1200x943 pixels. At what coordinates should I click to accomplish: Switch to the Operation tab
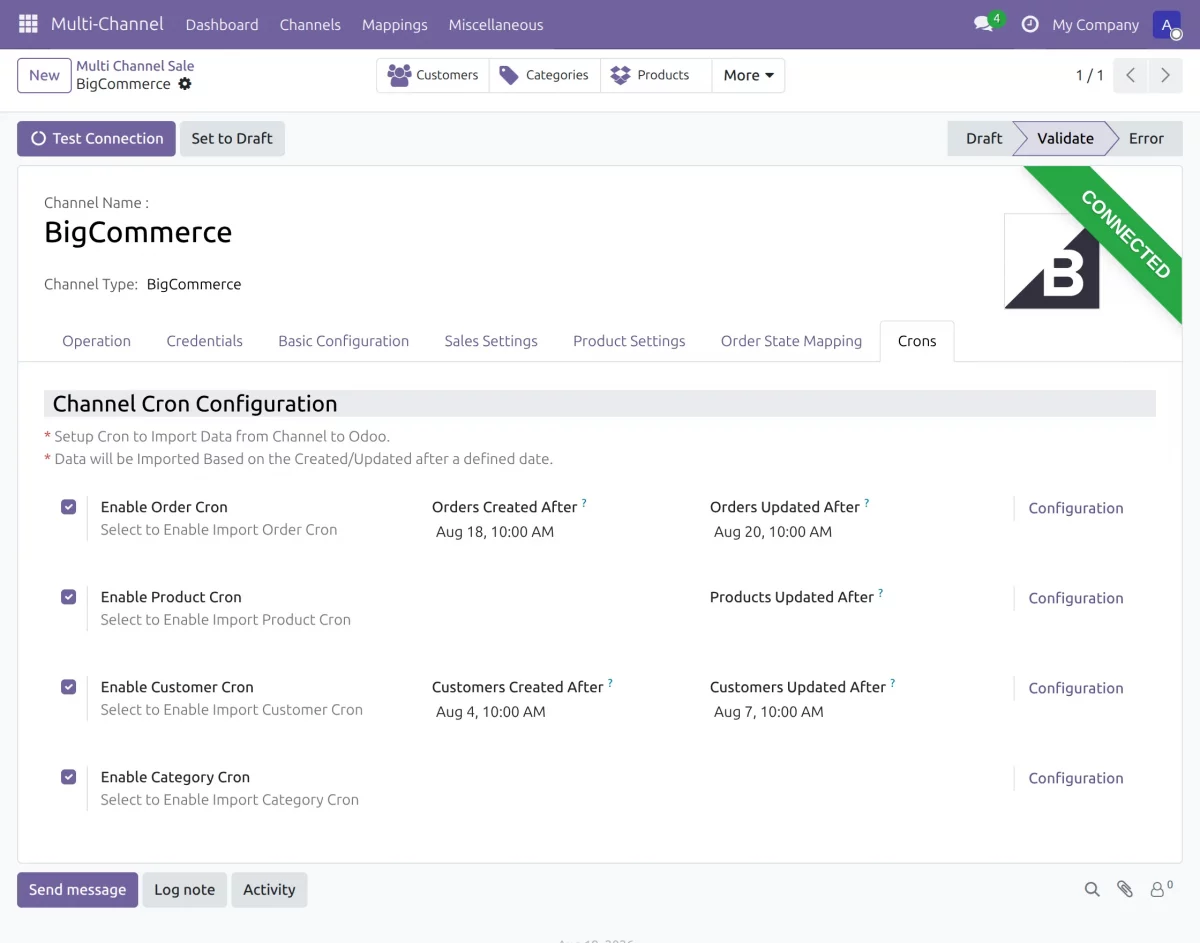coord(96,341)
